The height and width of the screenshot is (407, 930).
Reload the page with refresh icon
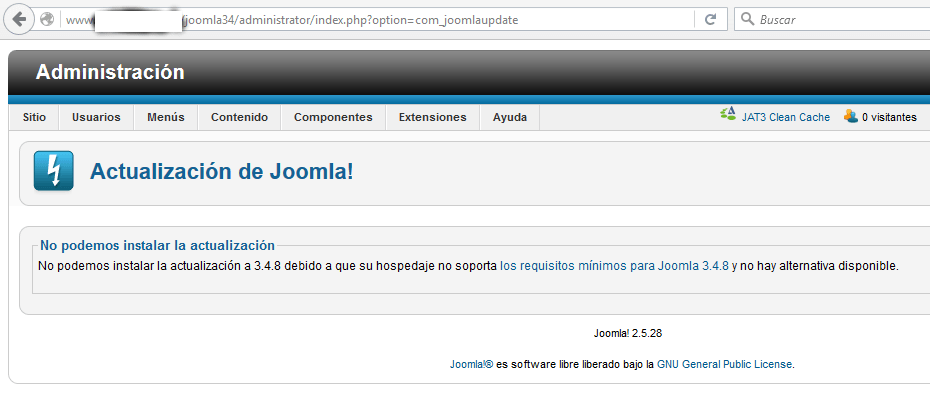point(710,20)
